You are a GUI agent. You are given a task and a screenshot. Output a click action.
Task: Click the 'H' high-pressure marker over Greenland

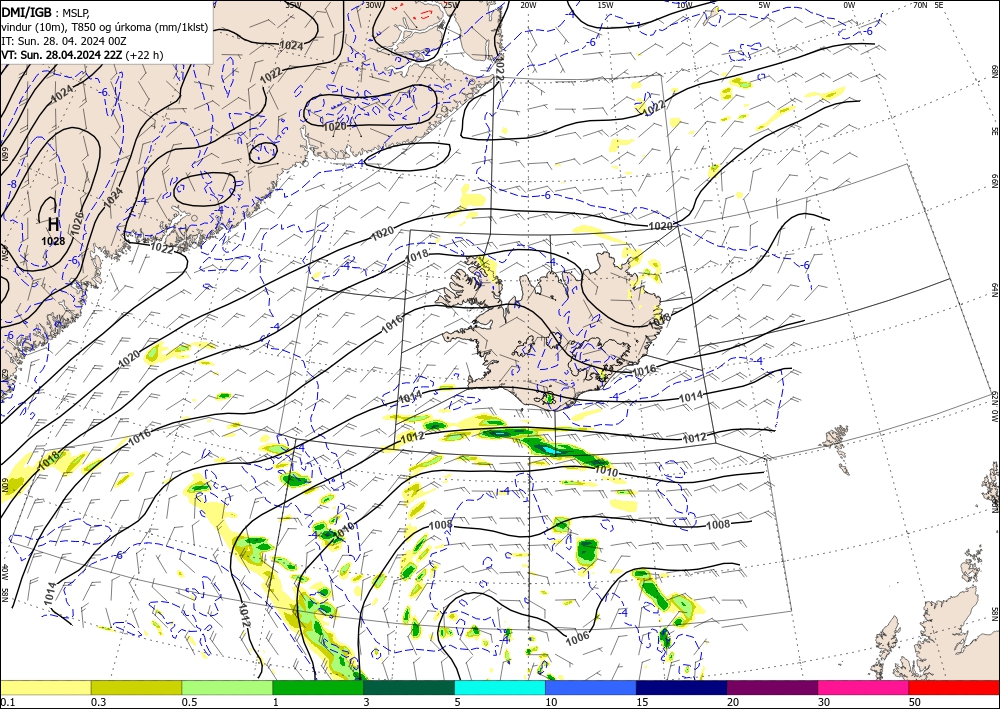point(54,224)
